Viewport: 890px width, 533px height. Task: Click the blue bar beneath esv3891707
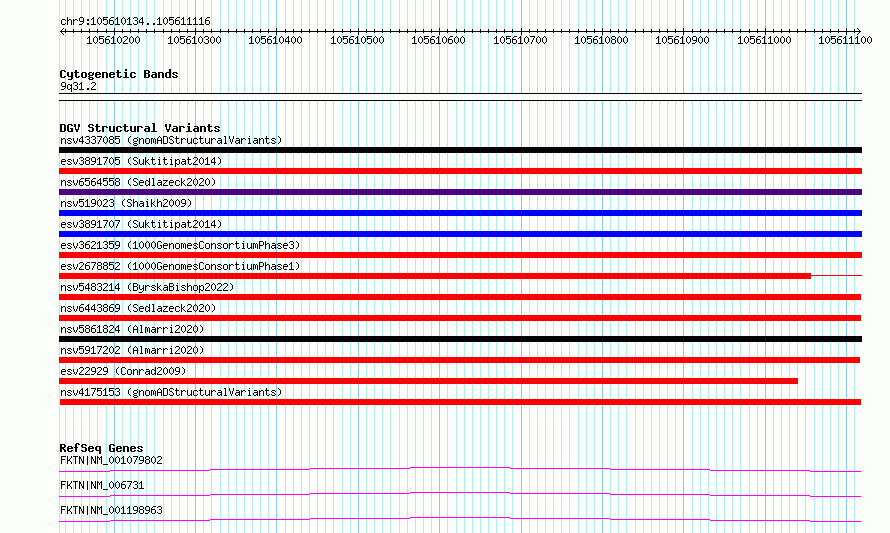pos(460,234)
